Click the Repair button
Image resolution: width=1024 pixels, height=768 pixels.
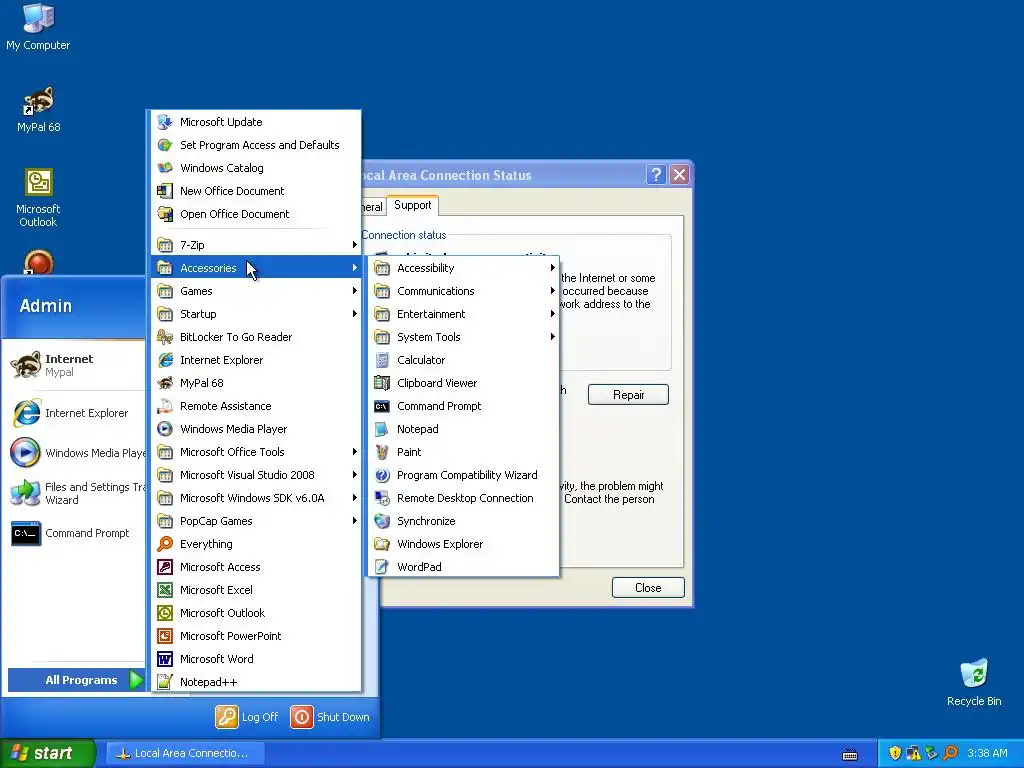click(x=628, y=394)
